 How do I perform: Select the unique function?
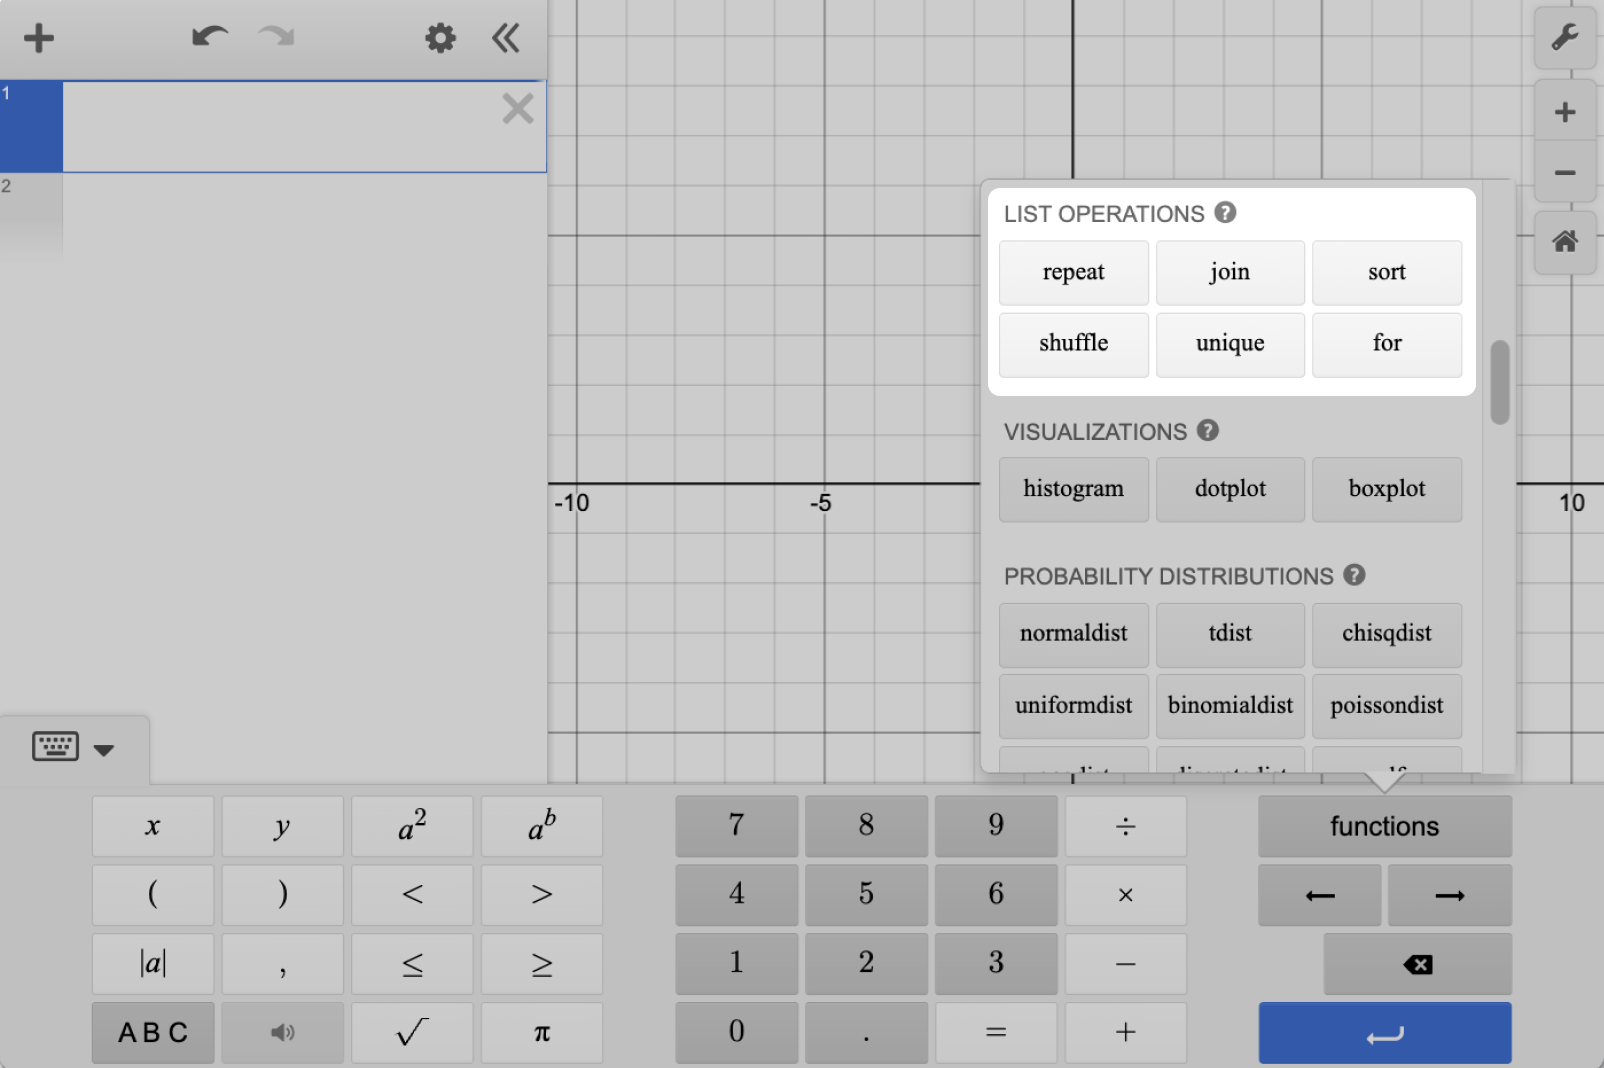tap(1230, 344)
